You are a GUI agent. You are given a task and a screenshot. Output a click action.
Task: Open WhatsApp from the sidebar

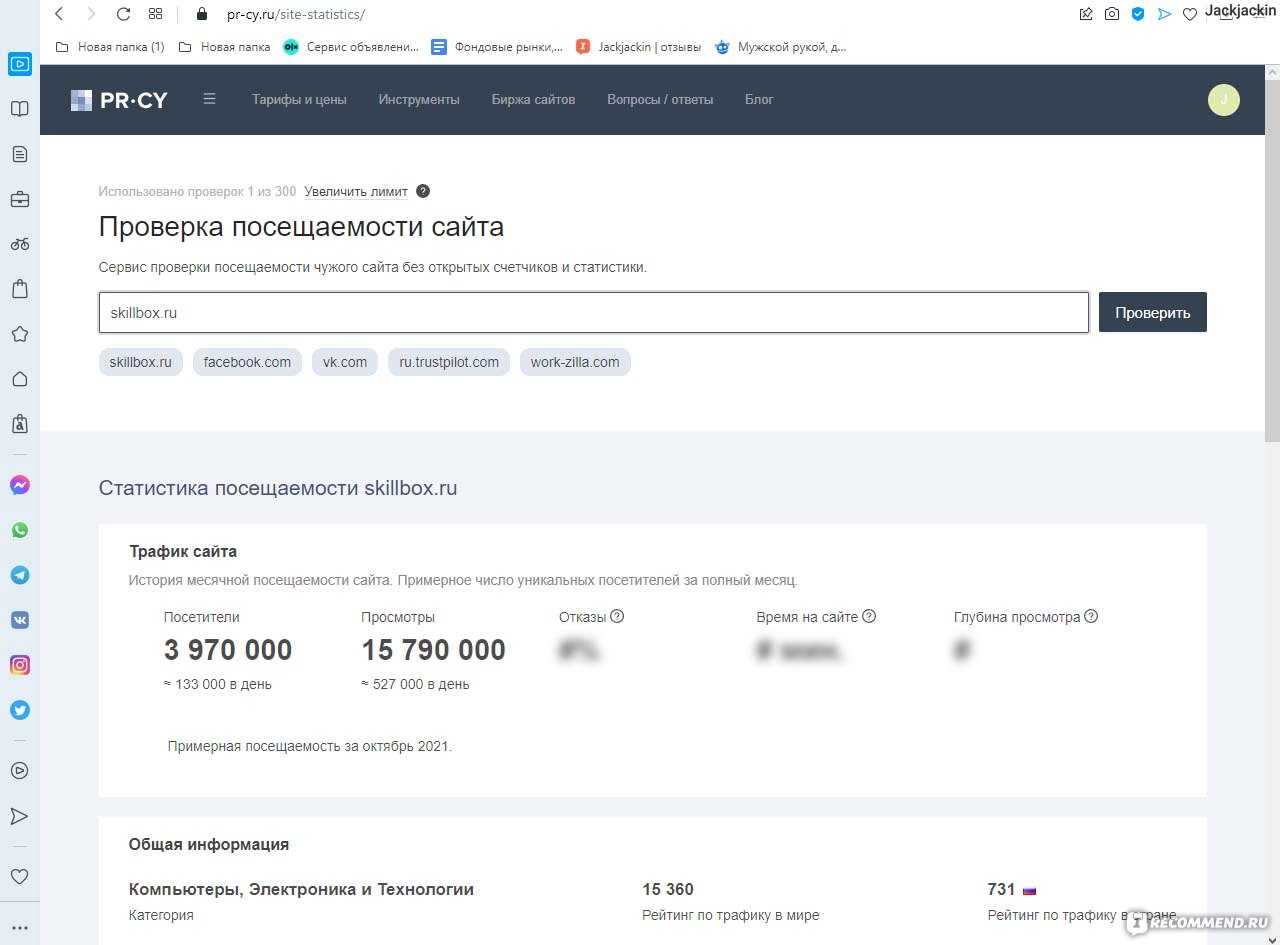(20, 530)
